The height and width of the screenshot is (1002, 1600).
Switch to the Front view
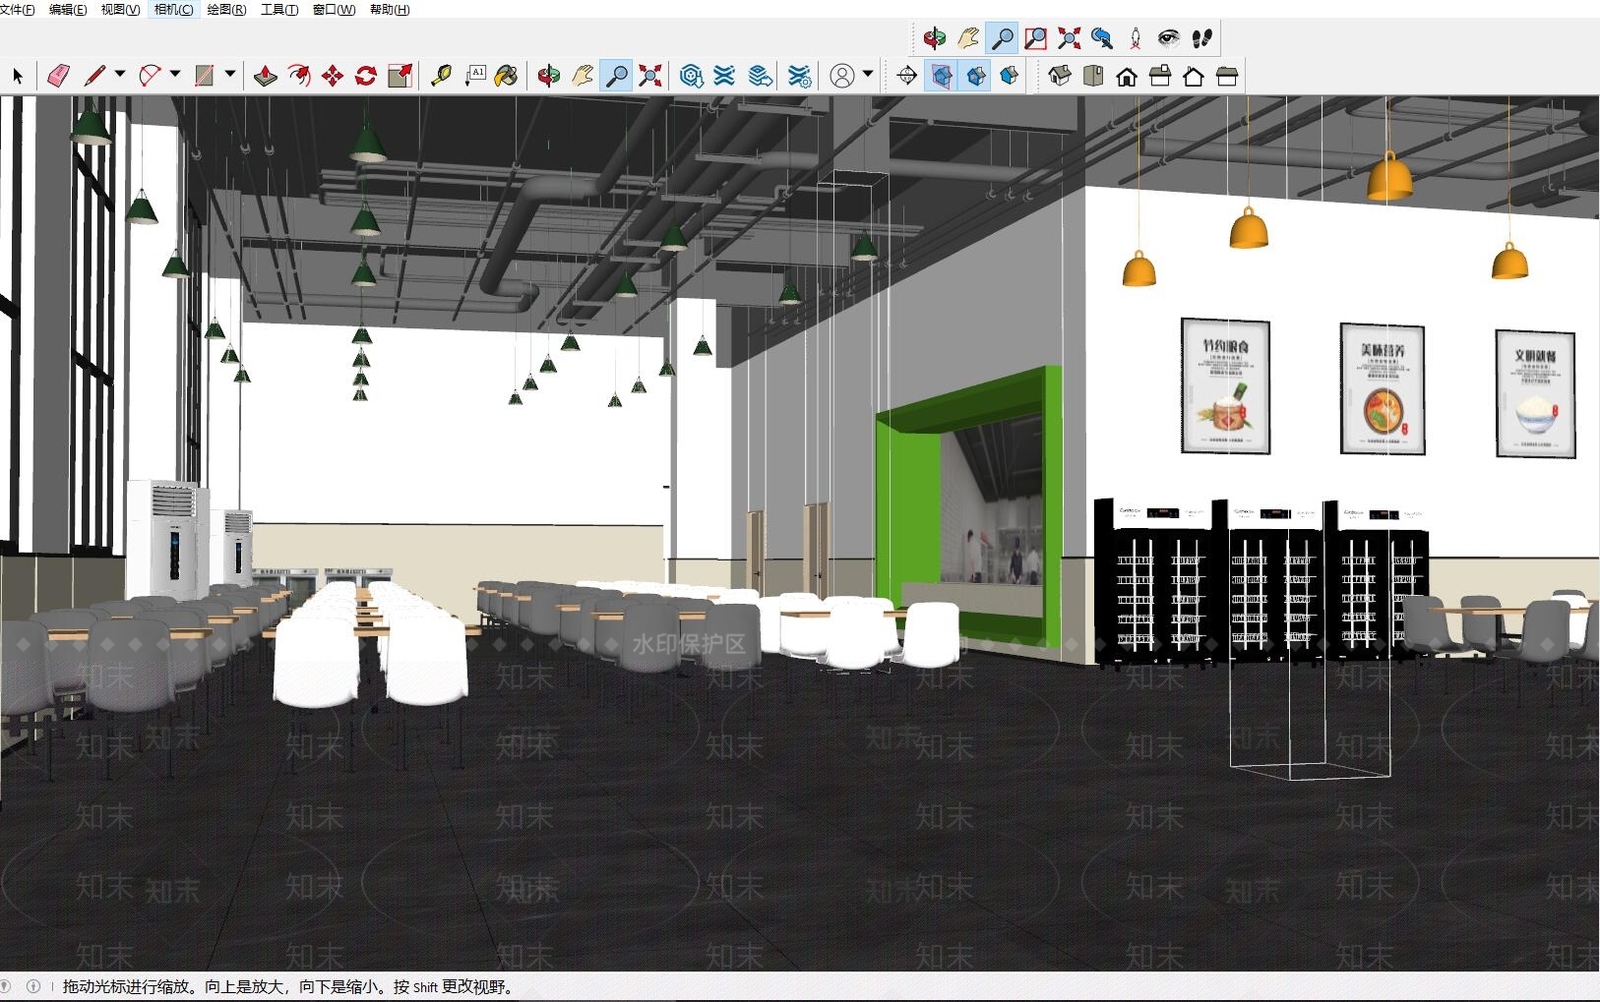[x=1127, y=76]
